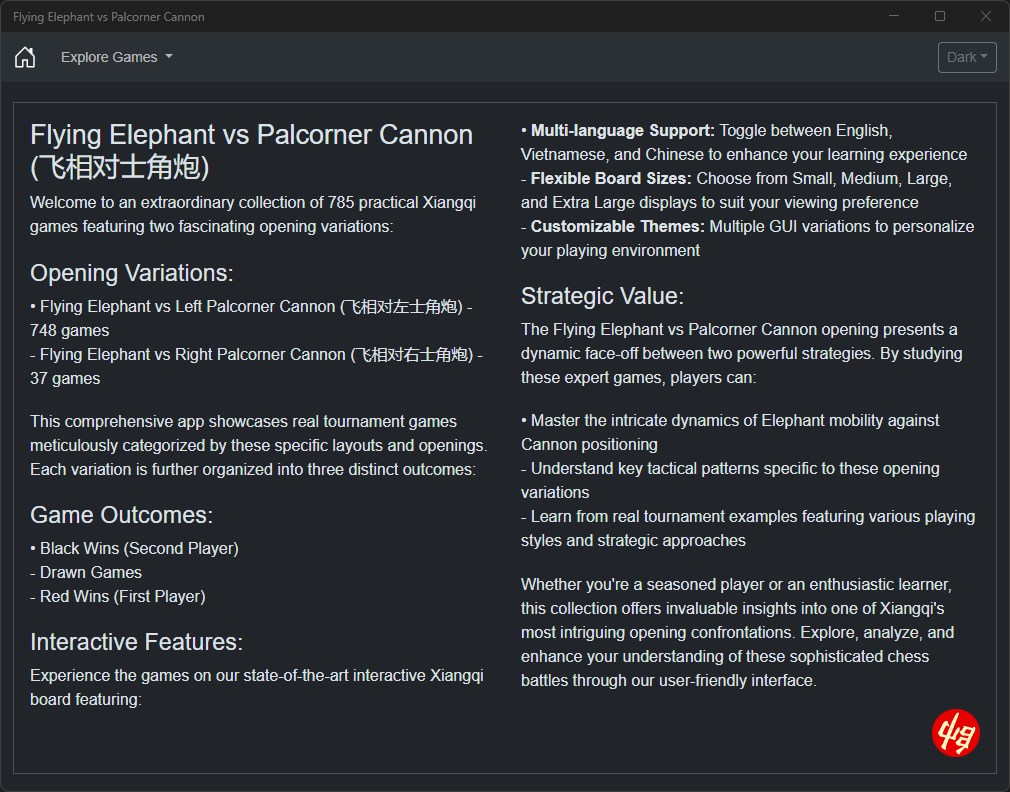Expand the Dark theme selector
The image size is (1010, 792).
point(967,57)
